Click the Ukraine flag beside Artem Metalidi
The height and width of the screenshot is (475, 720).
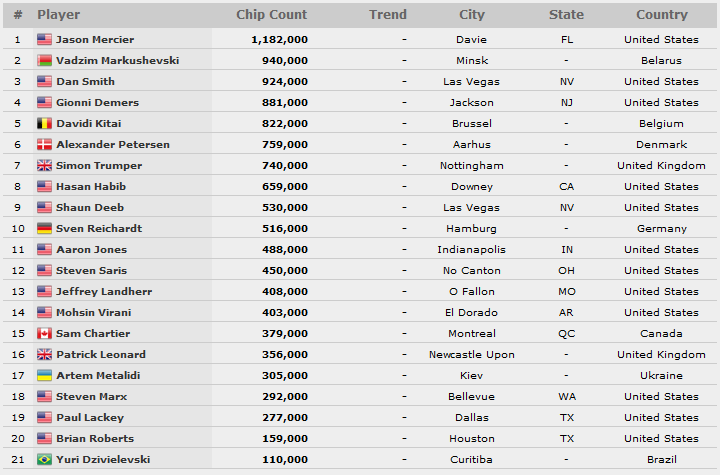point(44,375)
